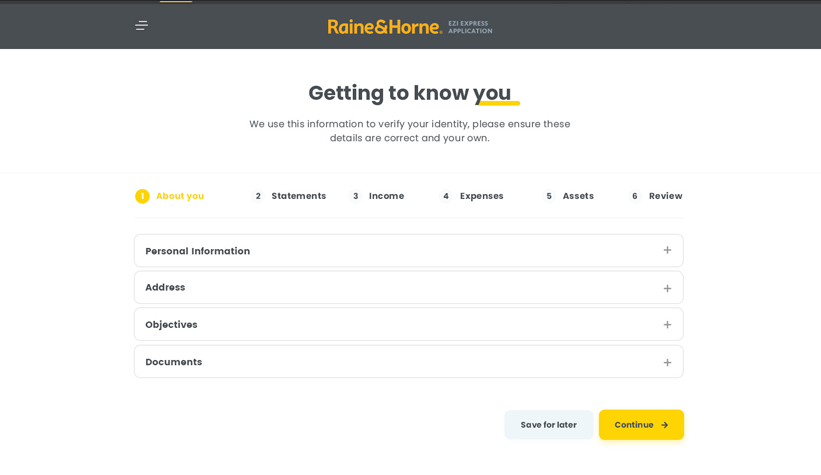821x475 pixels.
Task: Click the plus icon beside Objectives
Action: 667,325
